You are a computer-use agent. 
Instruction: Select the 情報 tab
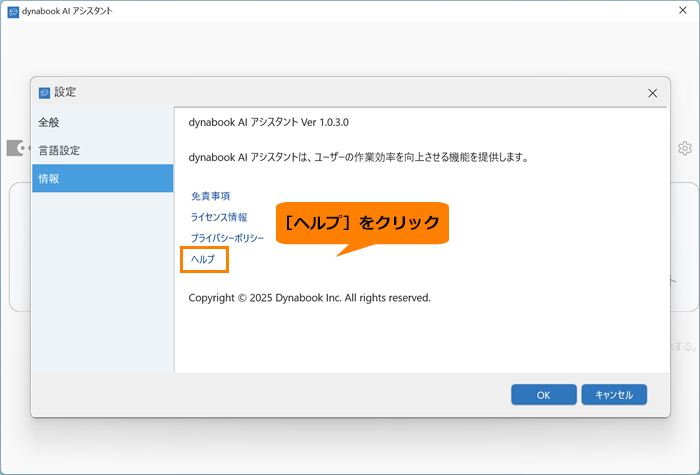103,179
